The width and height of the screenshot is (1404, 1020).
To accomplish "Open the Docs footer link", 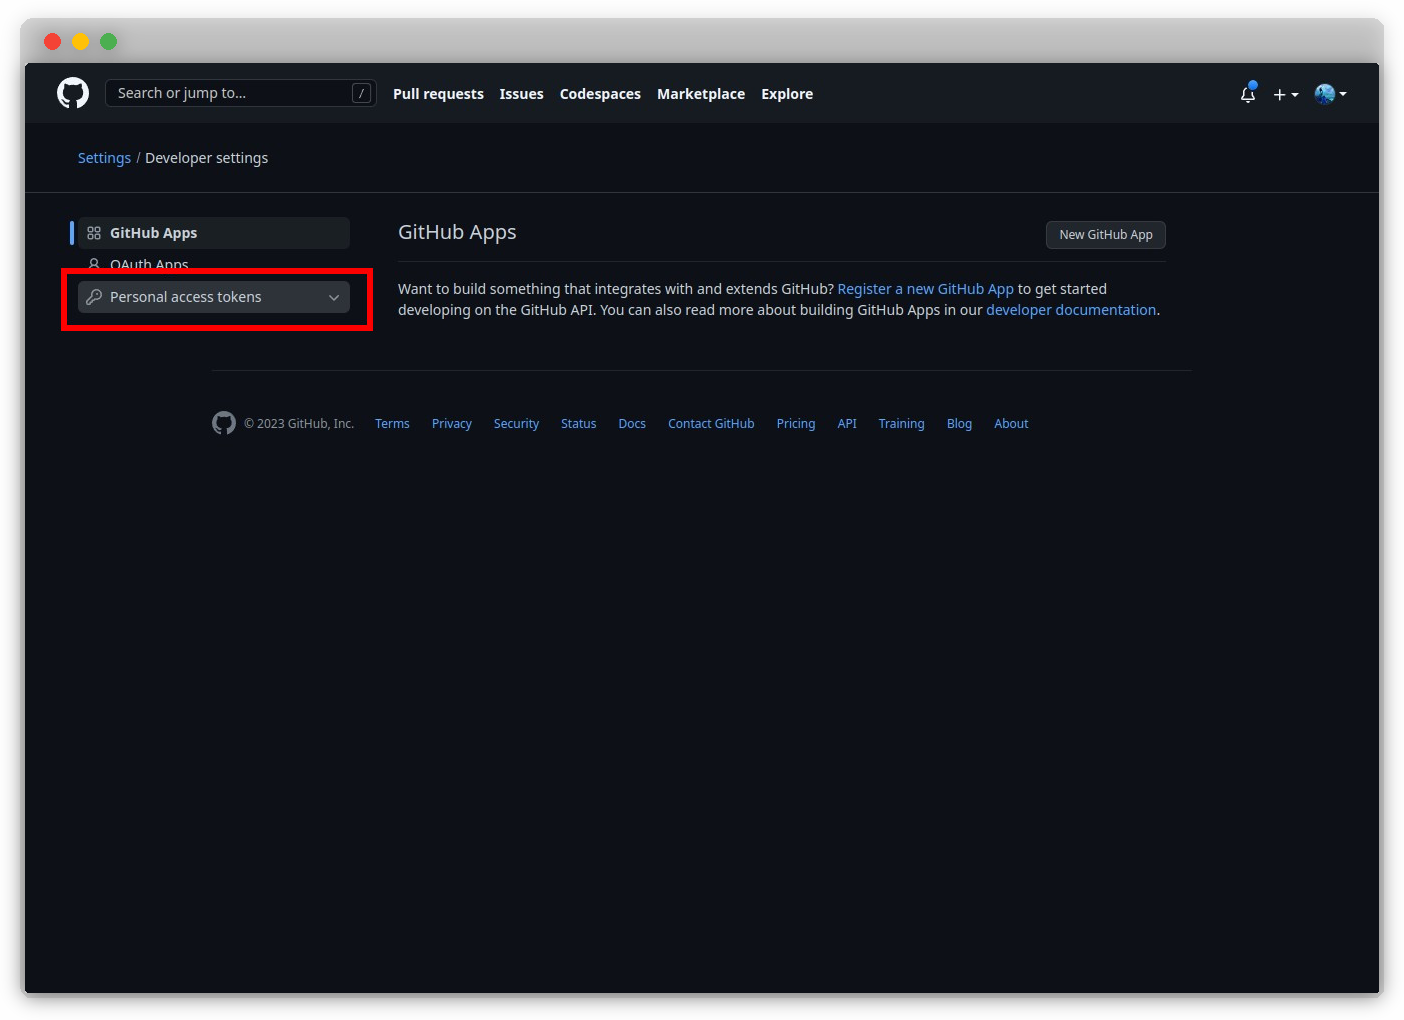I will pyautogui.click(x=632, y=424).
